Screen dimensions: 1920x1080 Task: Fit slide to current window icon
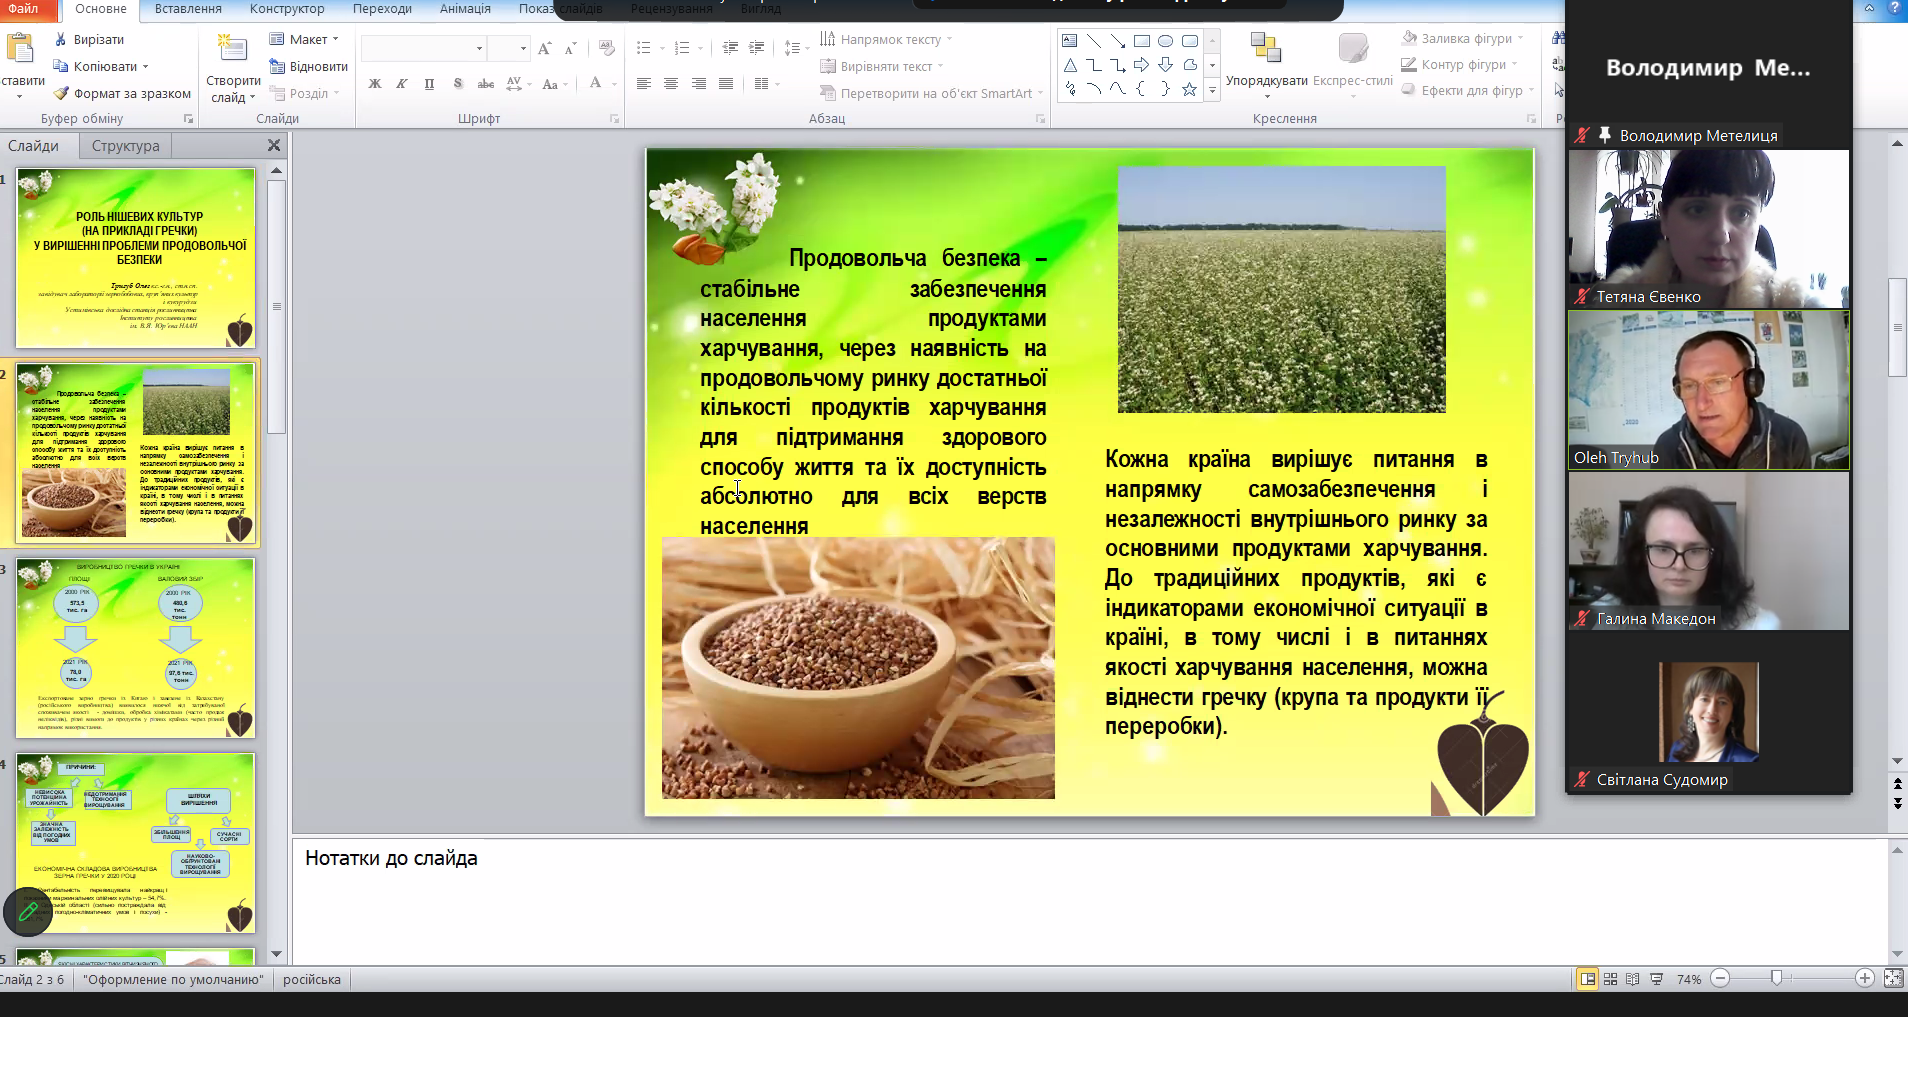point(1893,979)
